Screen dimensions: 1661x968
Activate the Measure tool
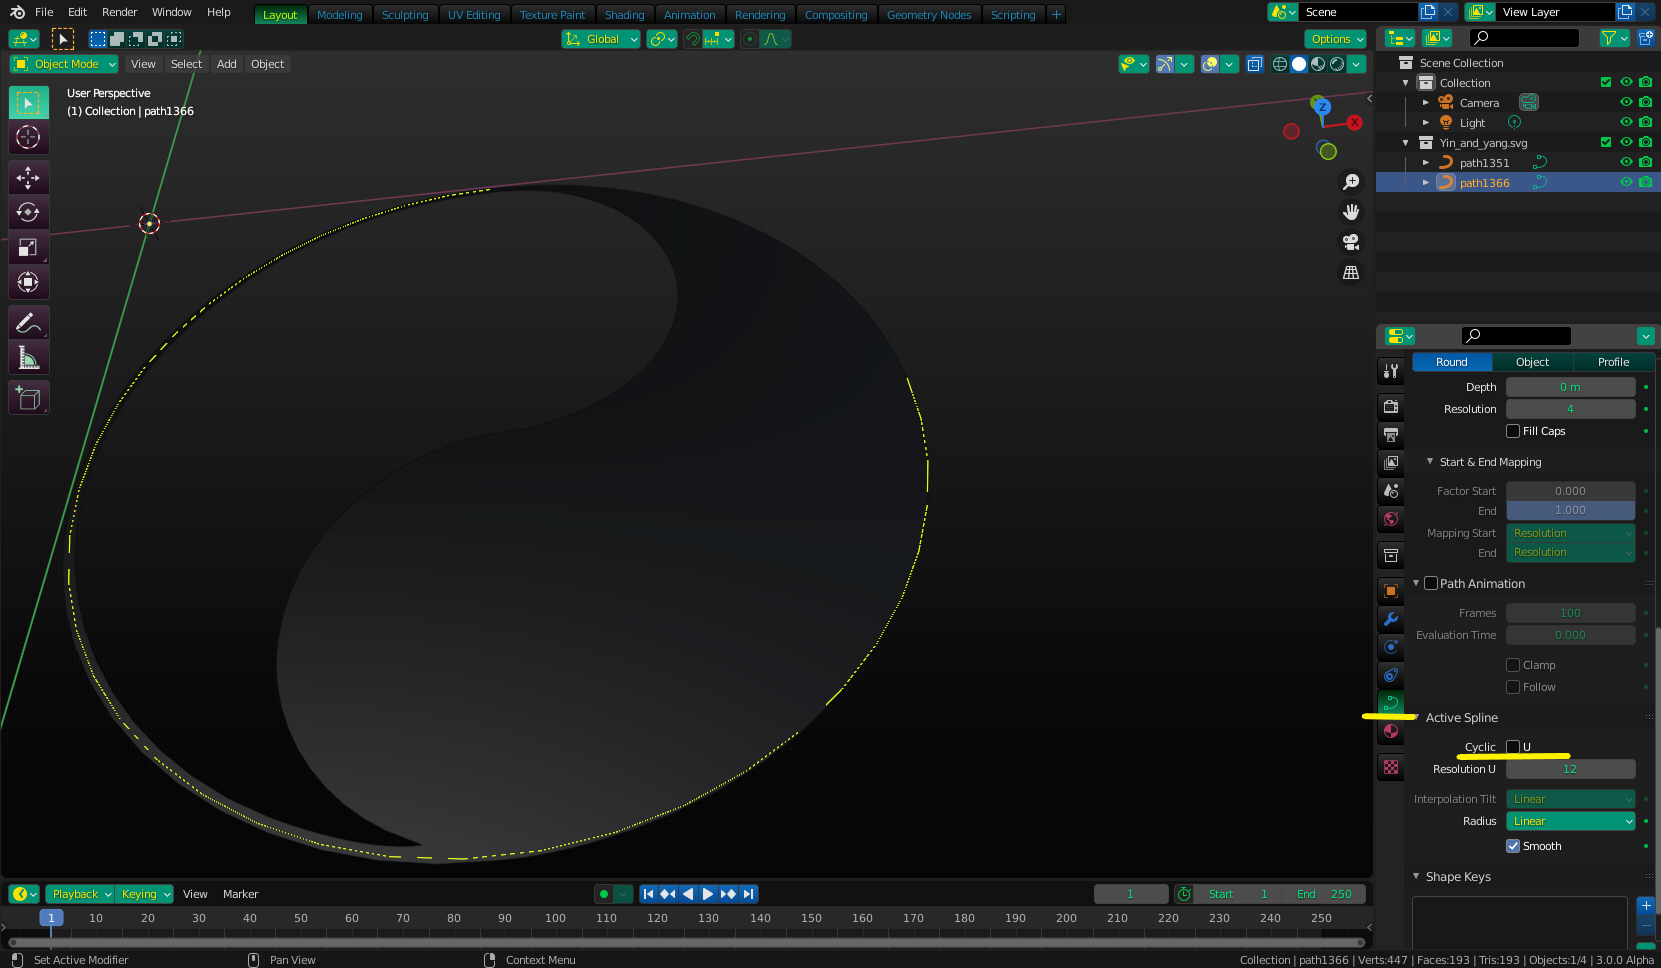[x=29, y=357]
